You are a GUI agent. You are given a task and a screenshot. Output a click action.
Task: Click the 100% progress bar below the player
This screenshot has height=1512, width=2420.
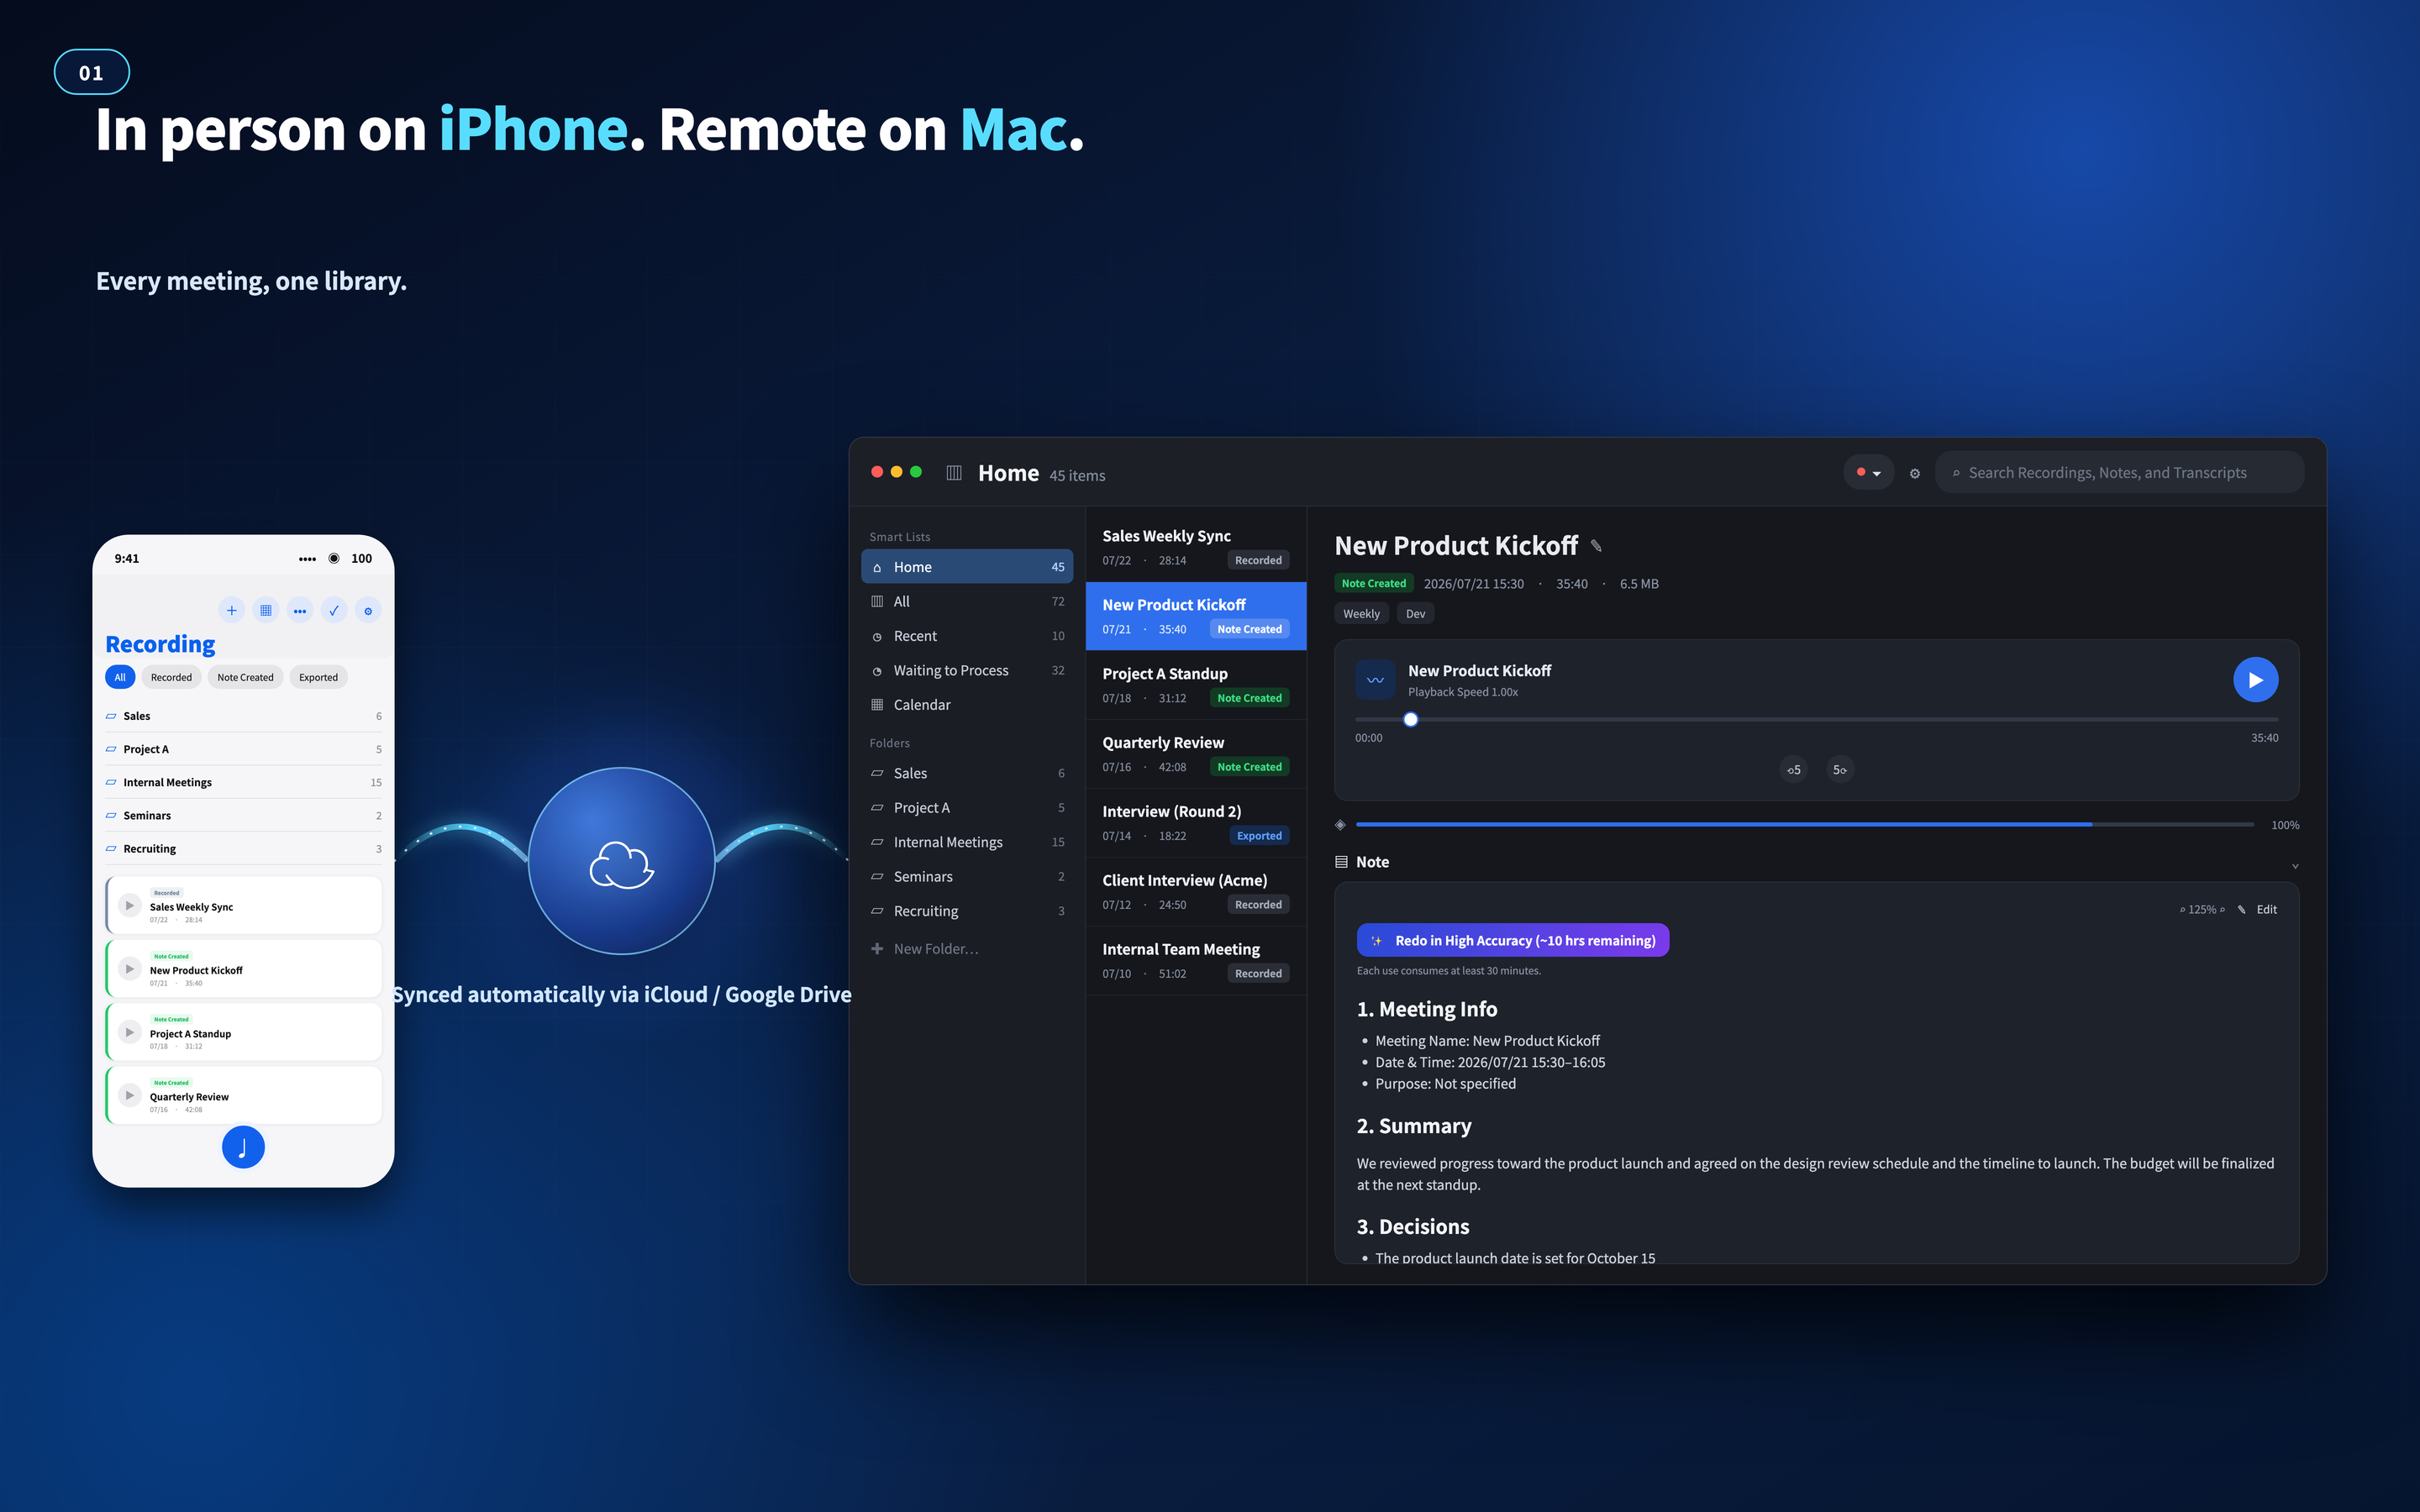coord(1804,825)
